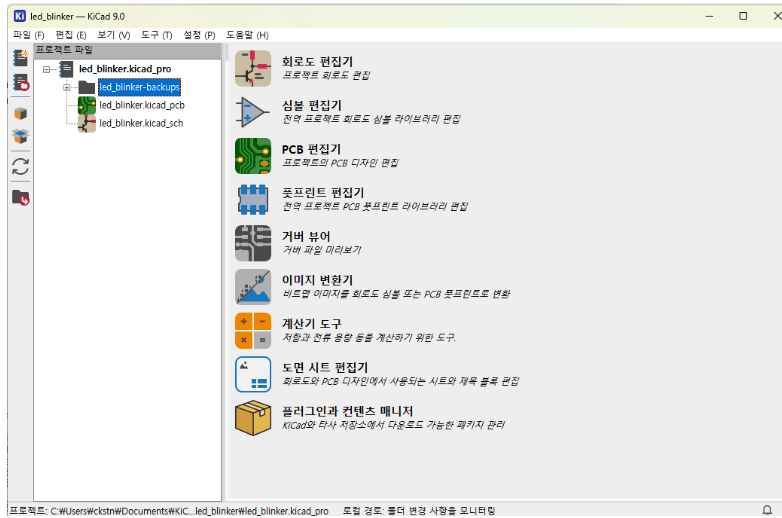Open the 보기 (V) menu
The image size is (782, 518).
point(114,35)
